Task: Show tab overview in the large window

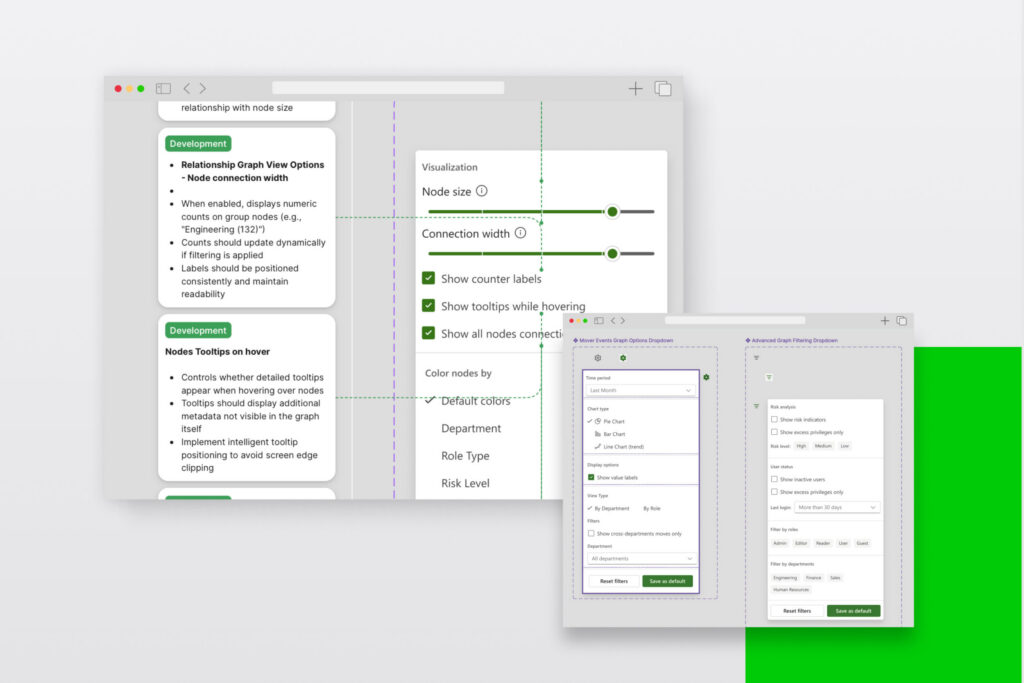Action: pyautogui.click(x=663, y=88)
